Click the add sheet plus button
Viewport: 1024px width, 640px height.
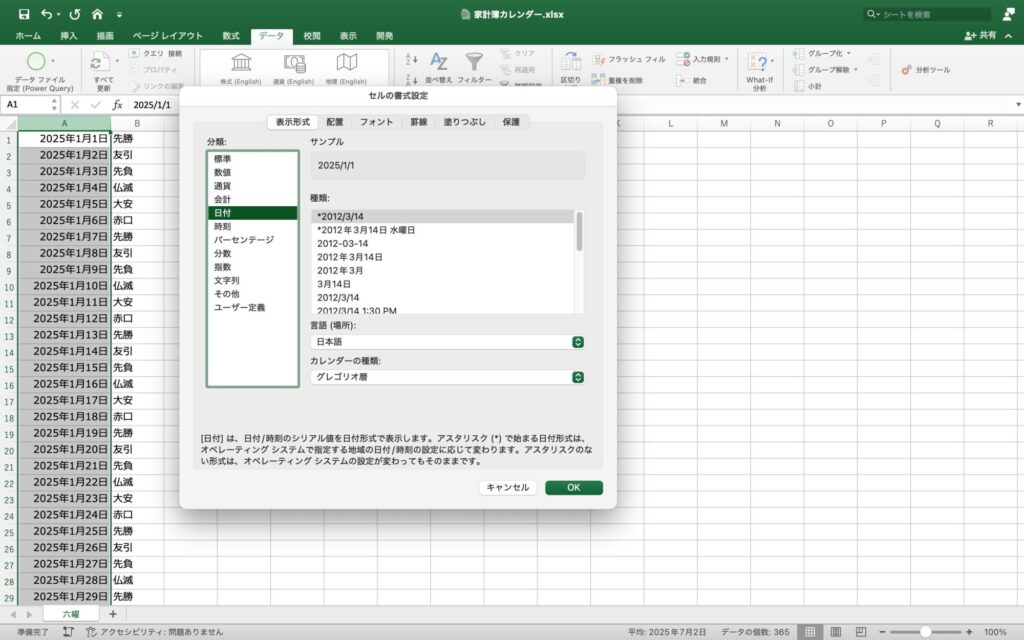[113, 614]
